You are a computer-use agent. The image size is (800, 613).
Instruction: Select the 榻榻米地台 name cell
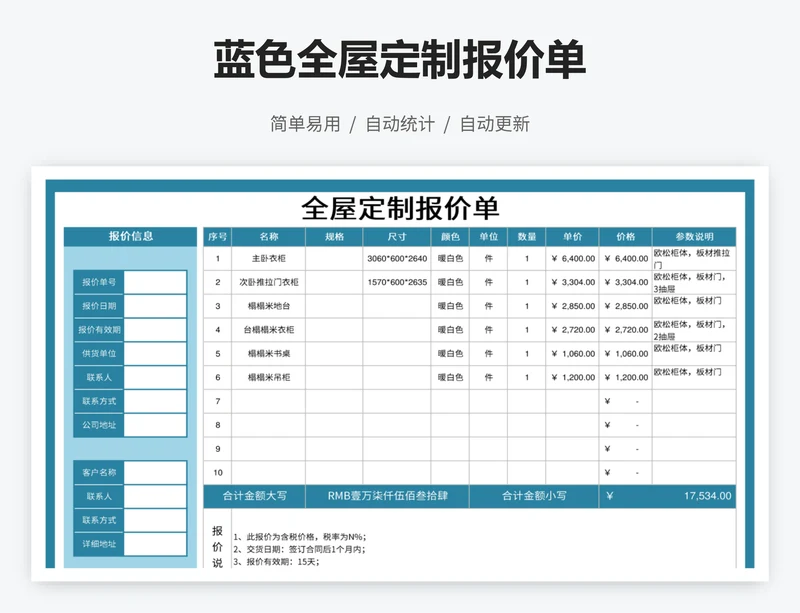click(x=268, y=306)
